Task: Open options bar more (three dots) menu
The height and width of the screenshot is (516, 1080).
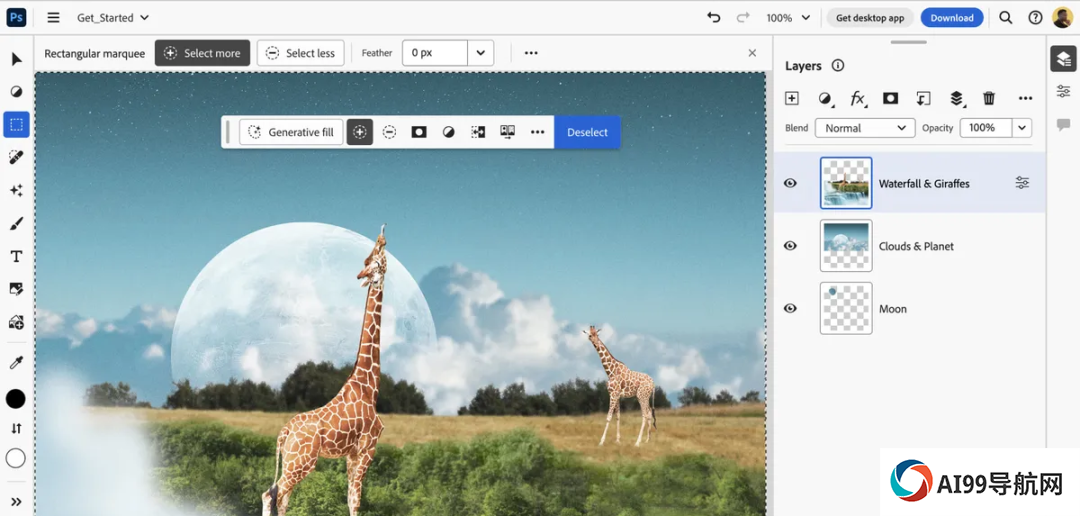Action: (531, 53)
